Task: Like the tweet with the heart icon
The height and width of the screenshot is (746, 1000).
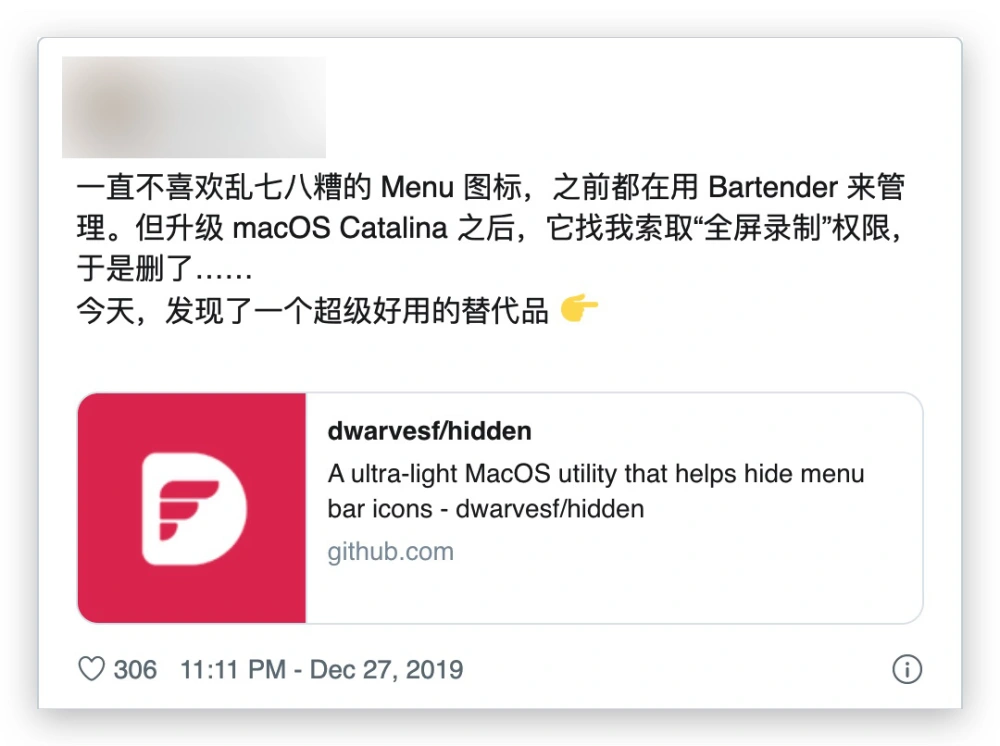Action: [x=91, y=669]
